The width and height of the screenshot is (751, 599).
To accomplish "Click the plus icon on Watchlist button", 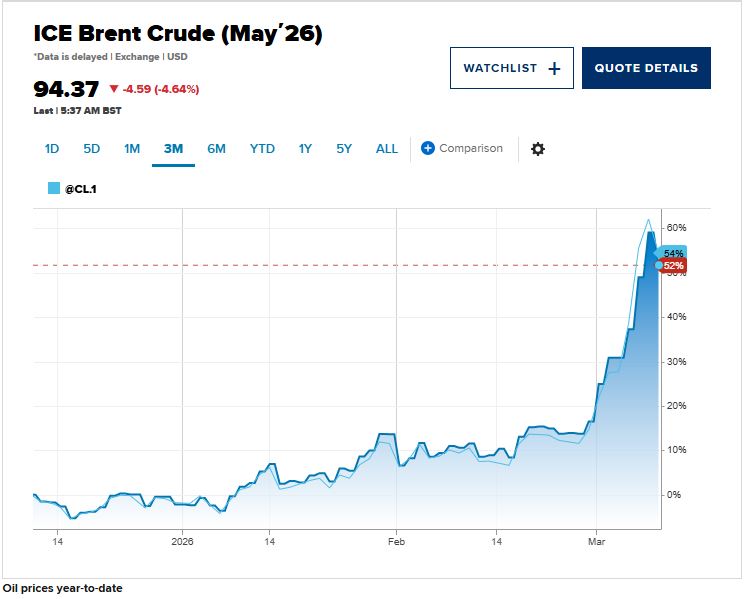I will [x=555, y=68].
